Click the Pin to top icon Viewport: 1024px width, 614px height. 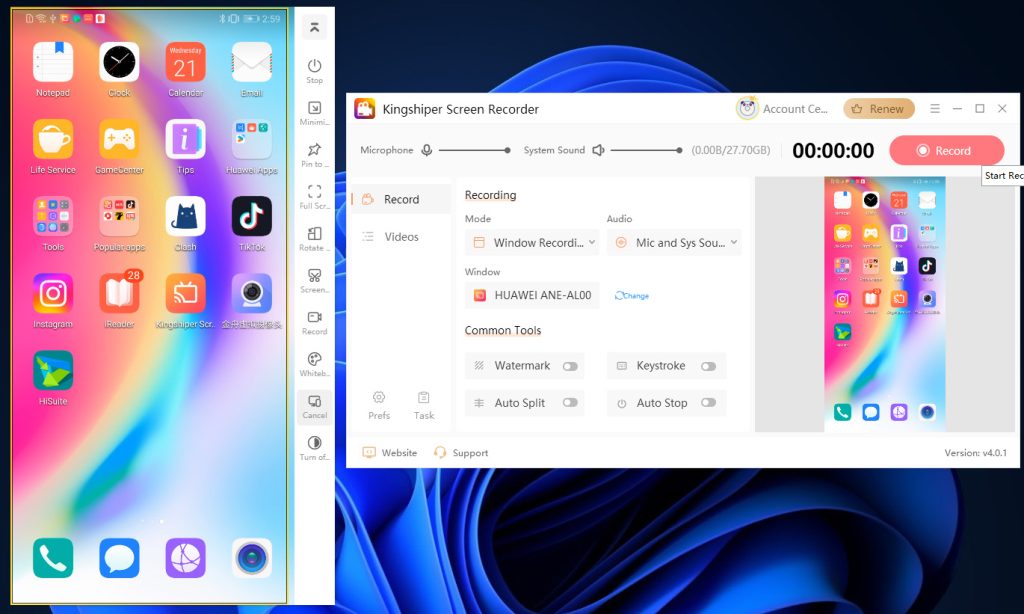click(314, 150)
